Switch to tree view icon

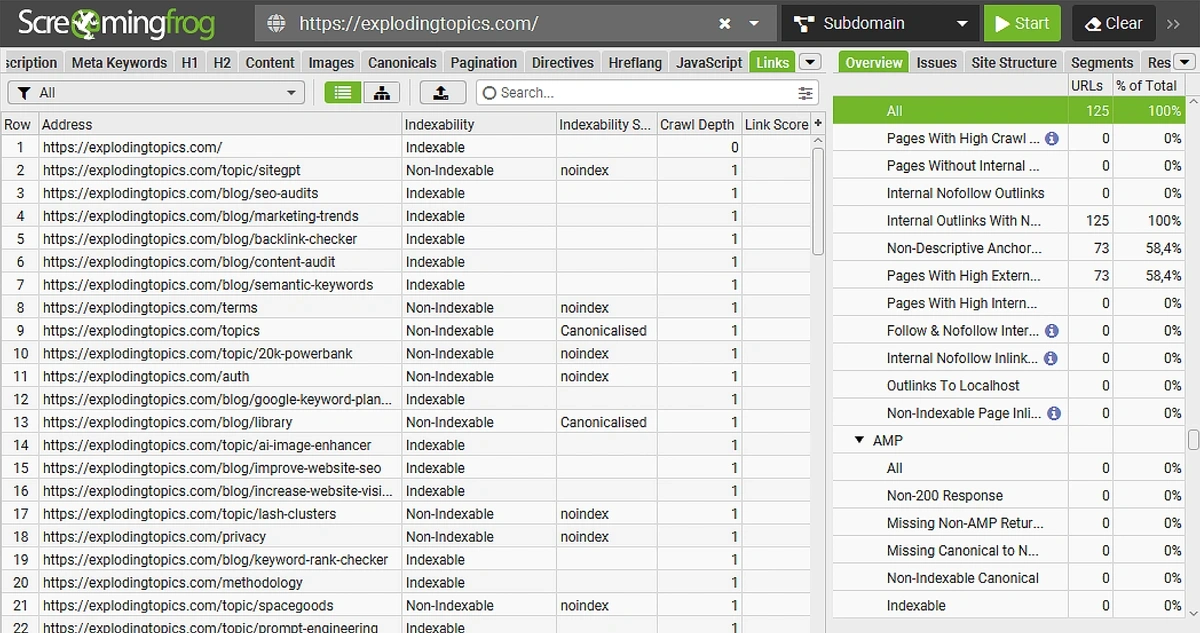pos(382,92)
